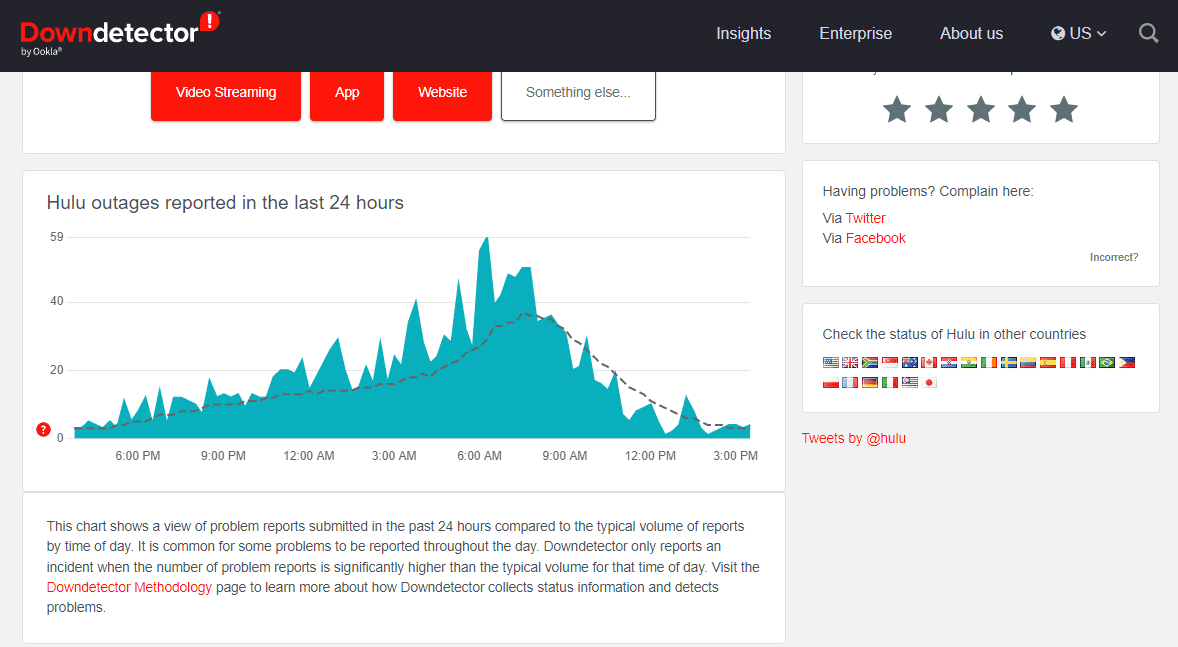This screenshot has width=1178, height=647.
Task: Choose the Brazil flag
Action: pyautogui.click(x=1106, y=363)
